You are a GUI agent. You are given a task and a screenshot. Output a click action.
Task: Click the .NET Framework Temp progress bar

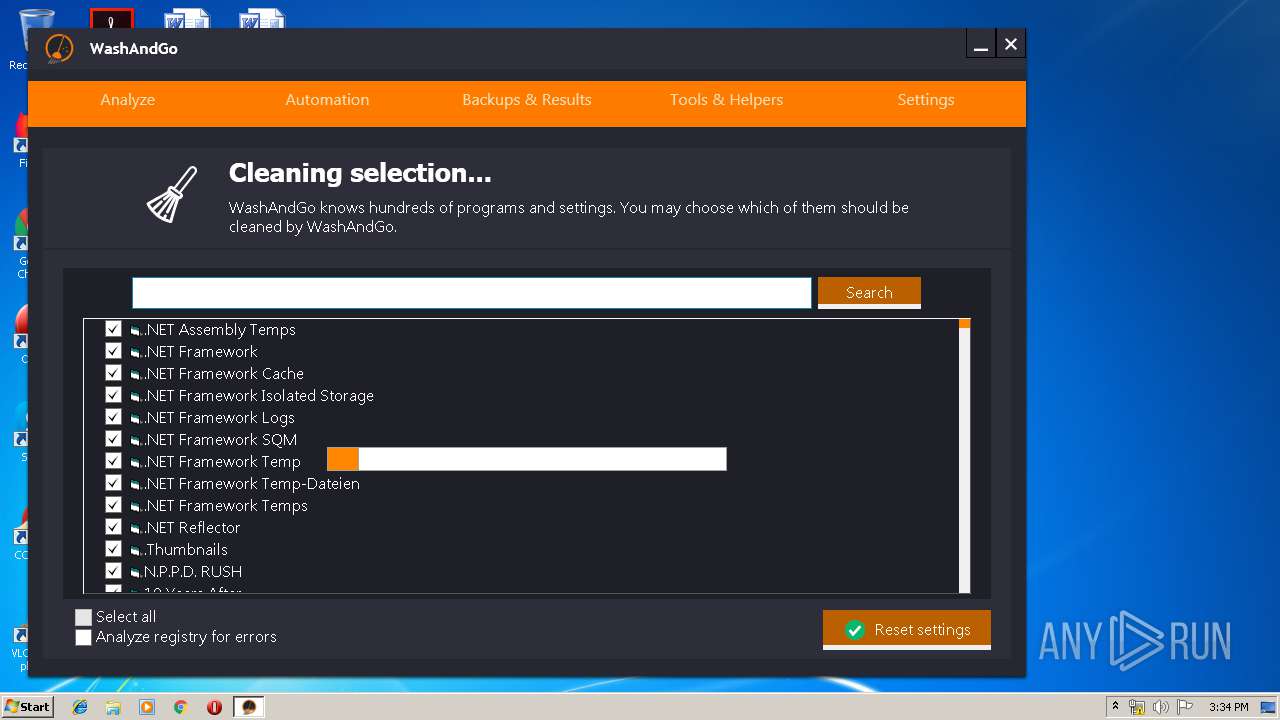tap(526, 459)
